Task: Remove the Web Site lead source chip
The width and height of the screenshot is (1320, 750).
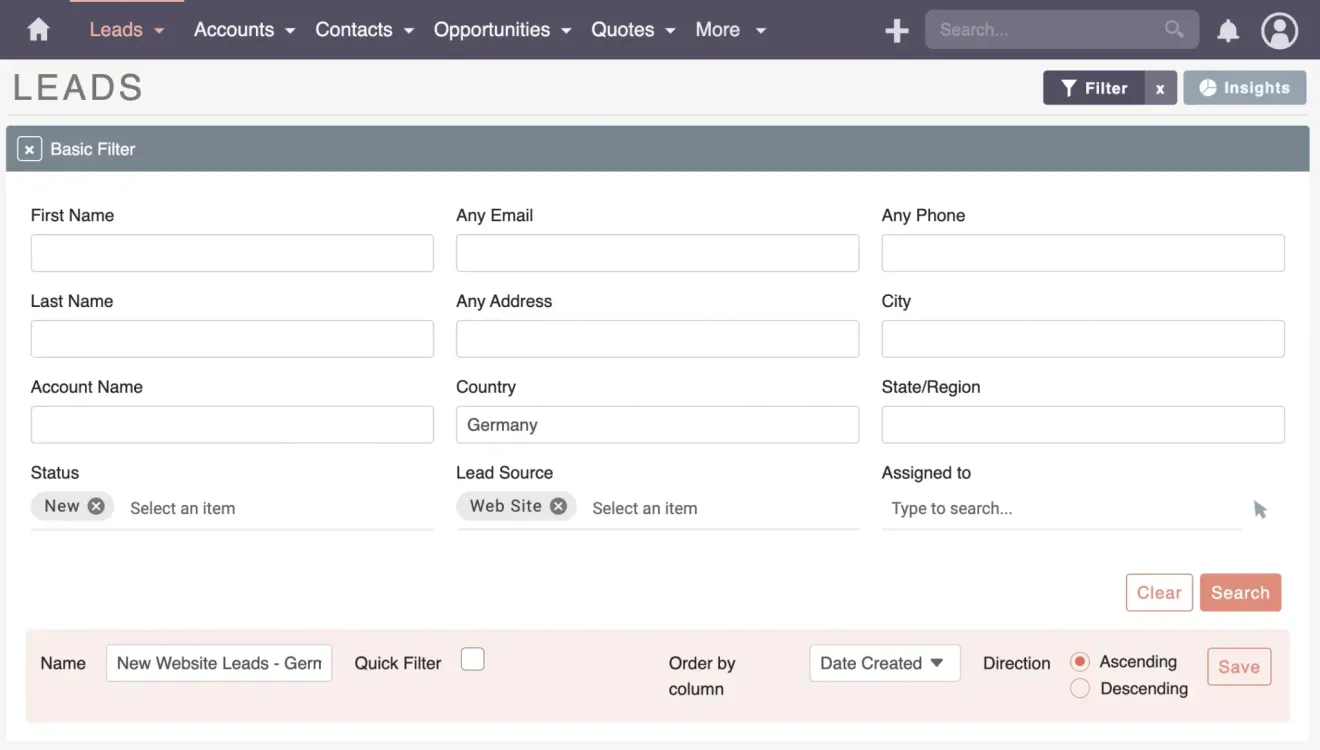Action: pos(559,506)
